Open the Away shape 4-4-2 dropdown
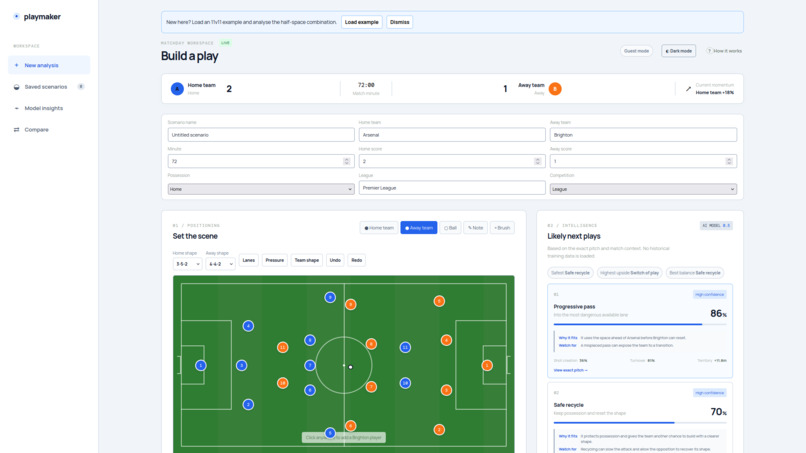806x453 pixels. [x=220, y=264]
